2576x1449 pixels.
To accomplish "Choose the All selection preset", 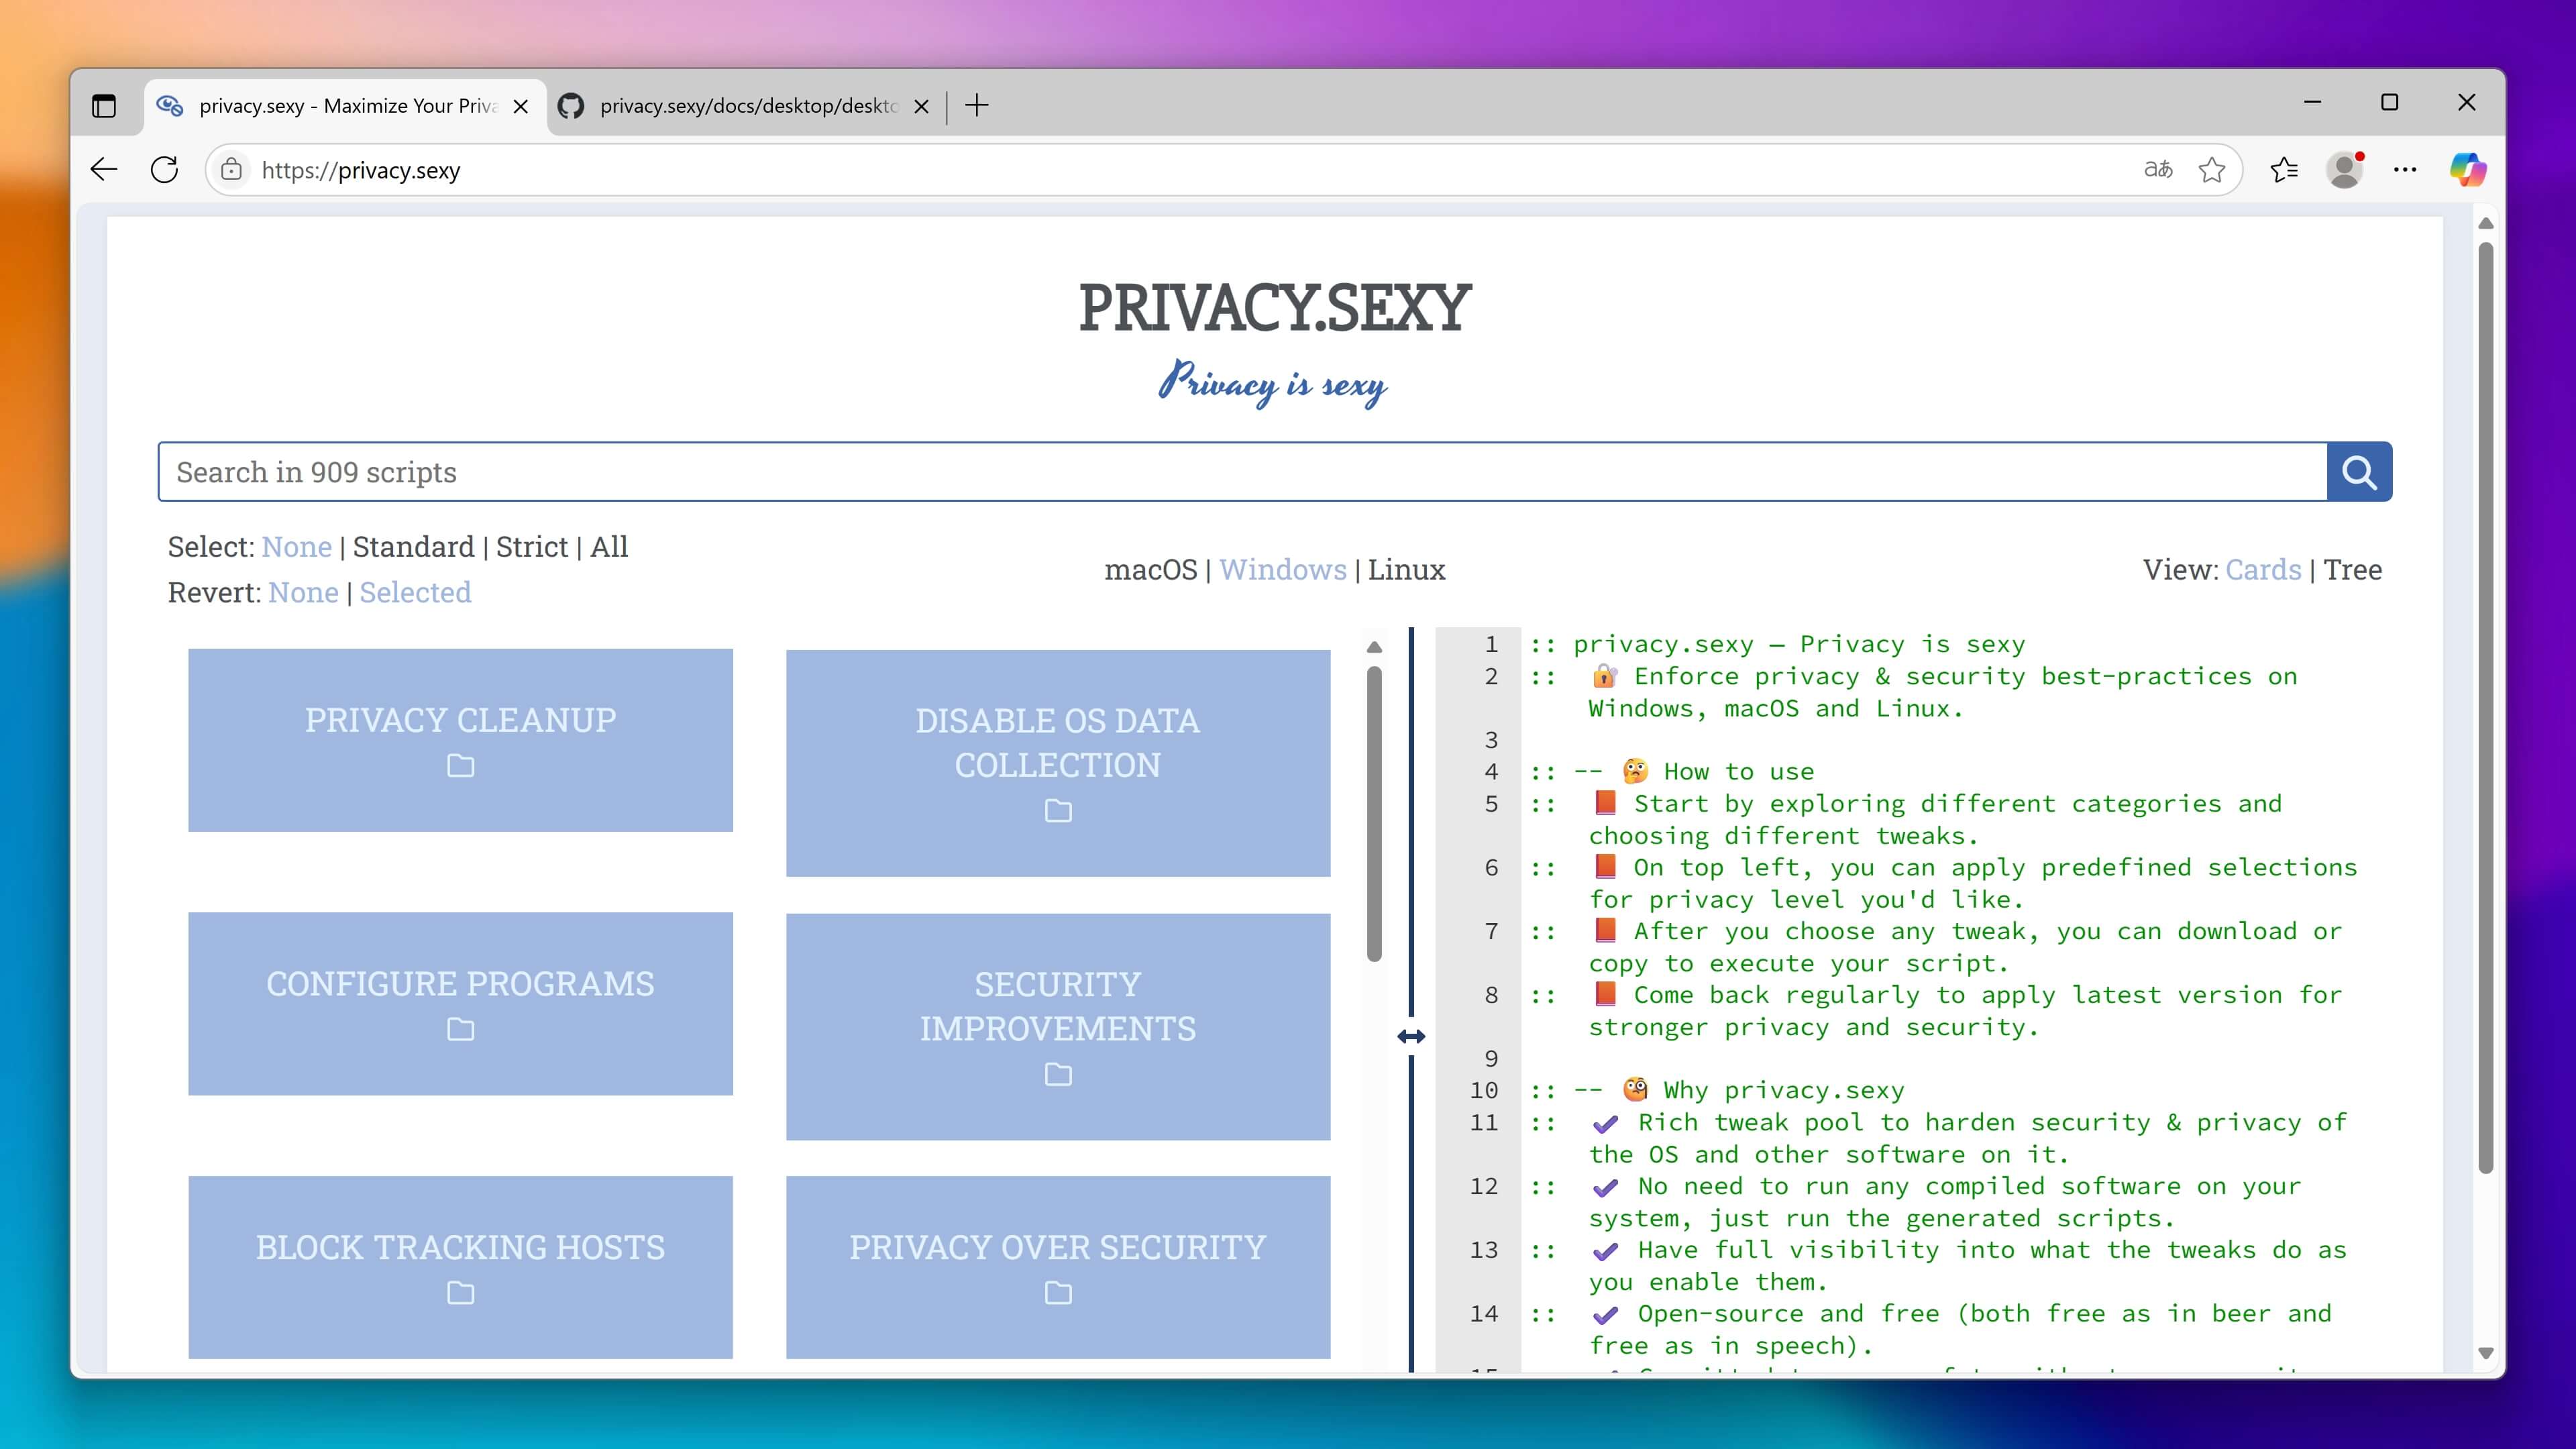I will pos(609,547).
